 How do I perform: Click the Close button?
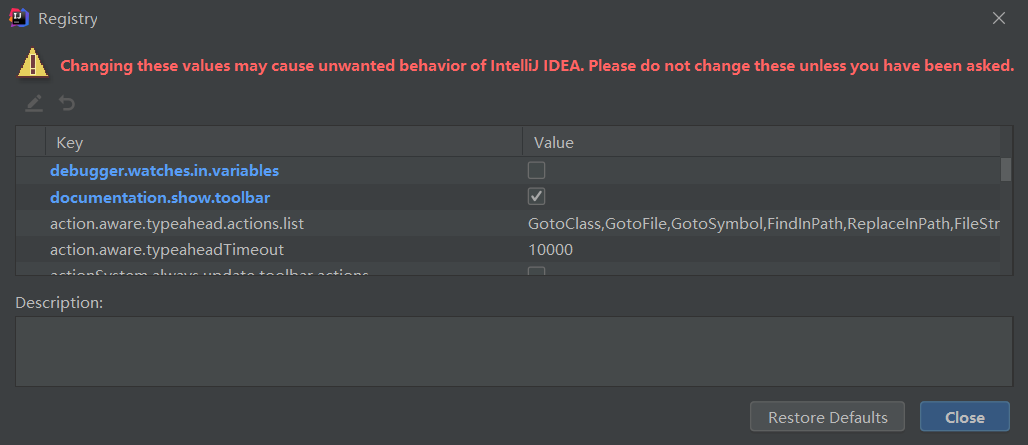point(964,417)
